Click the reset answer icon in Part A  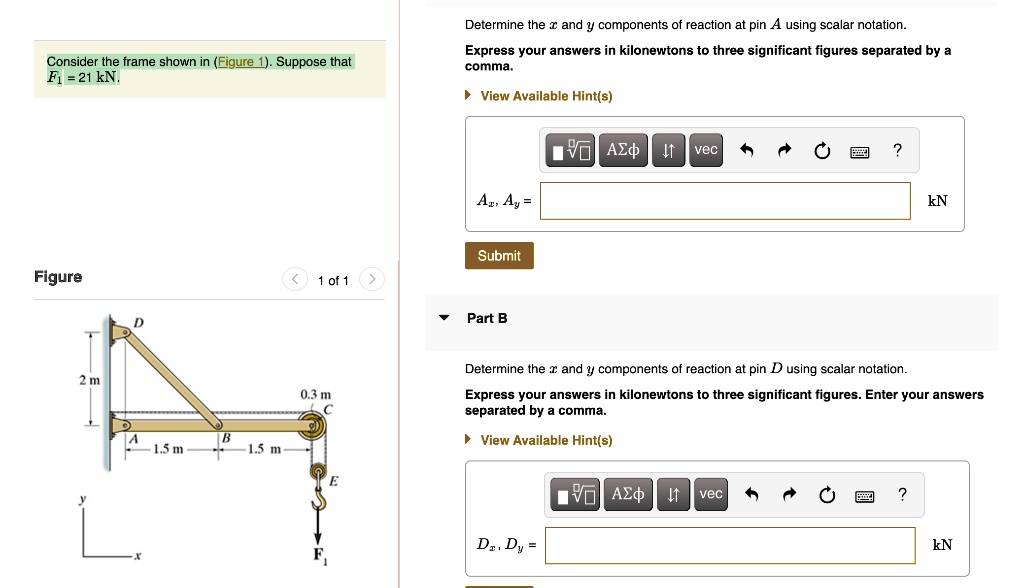click(821, 149)
